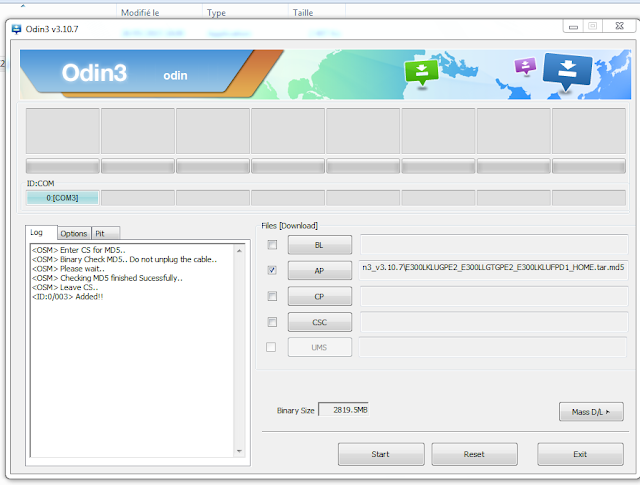Exit the Odin application
The width and height of the screenshot is (640, 485).
580,454
